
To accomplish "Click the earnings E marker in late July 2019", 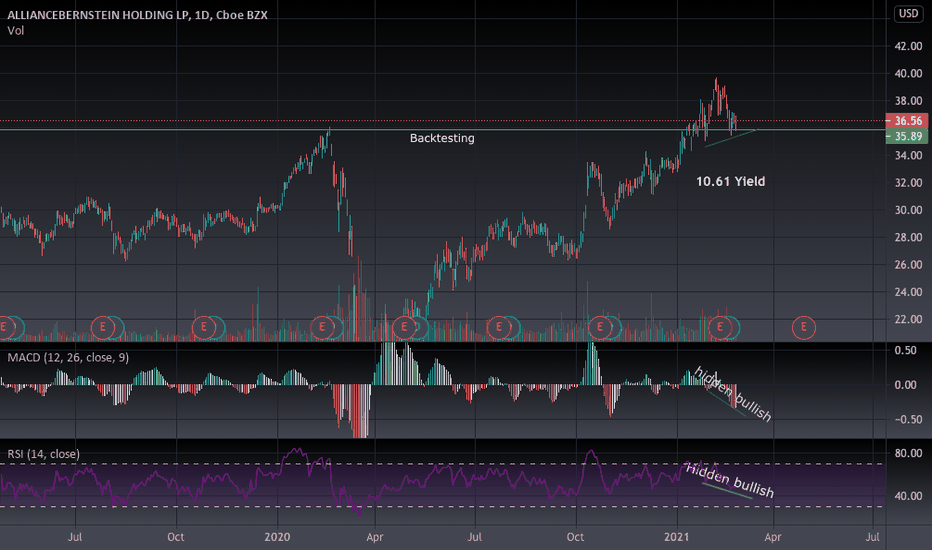I will [x=102, y=328].
